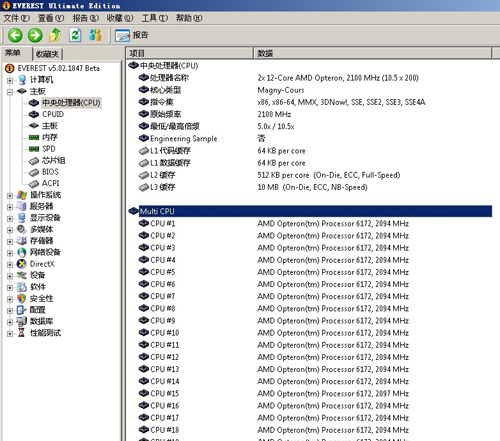The width and height of the screenshot is (500, 441).
Task: Expand the 软件 tree node
Action: coord(10,288)
